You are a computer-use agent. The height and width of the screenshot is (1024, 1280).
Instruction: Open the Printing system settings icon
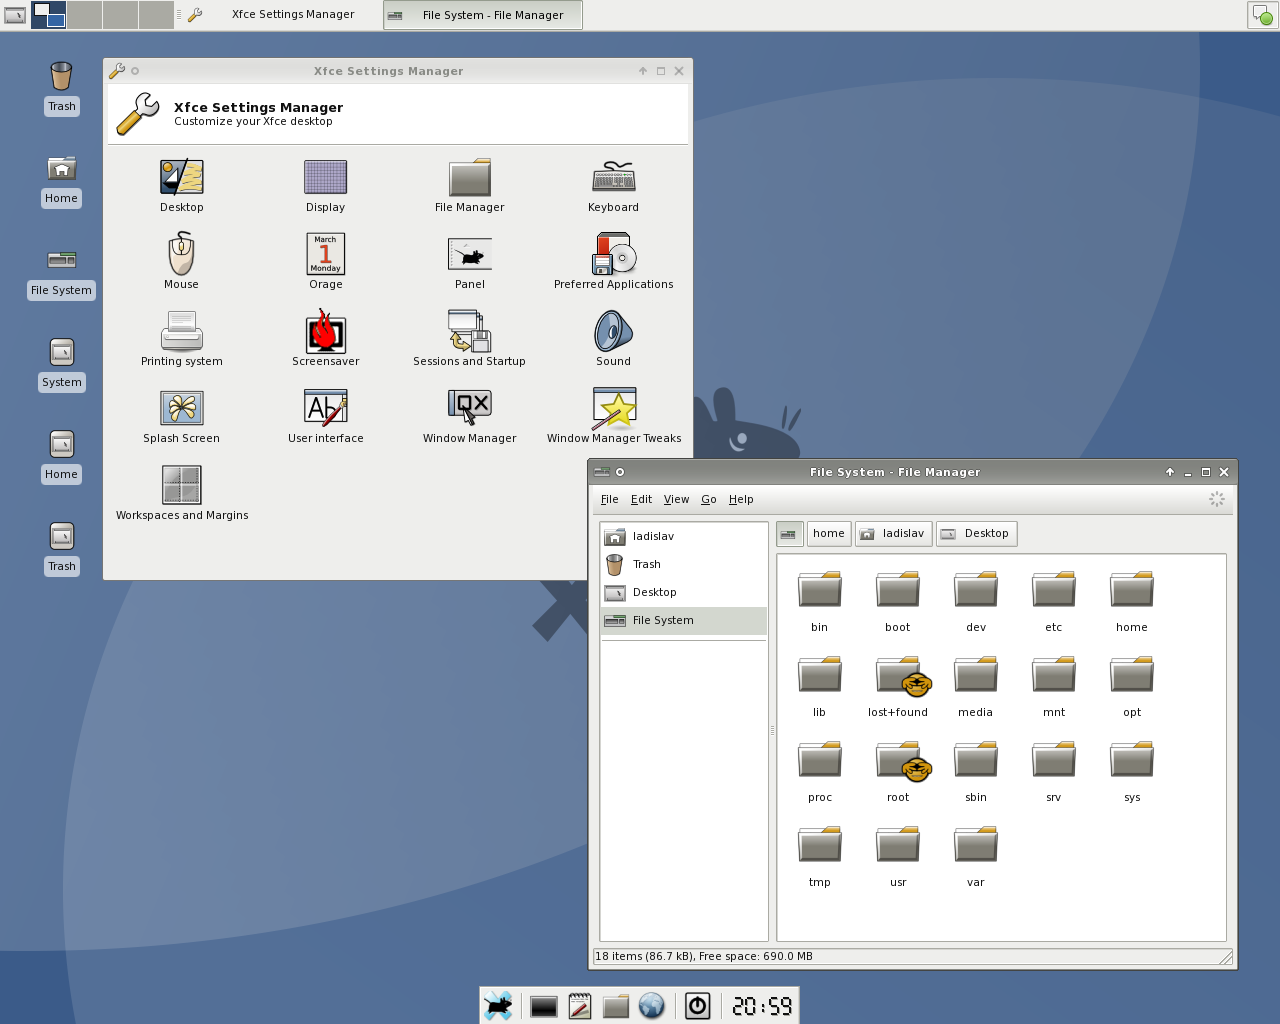(182, 339)
